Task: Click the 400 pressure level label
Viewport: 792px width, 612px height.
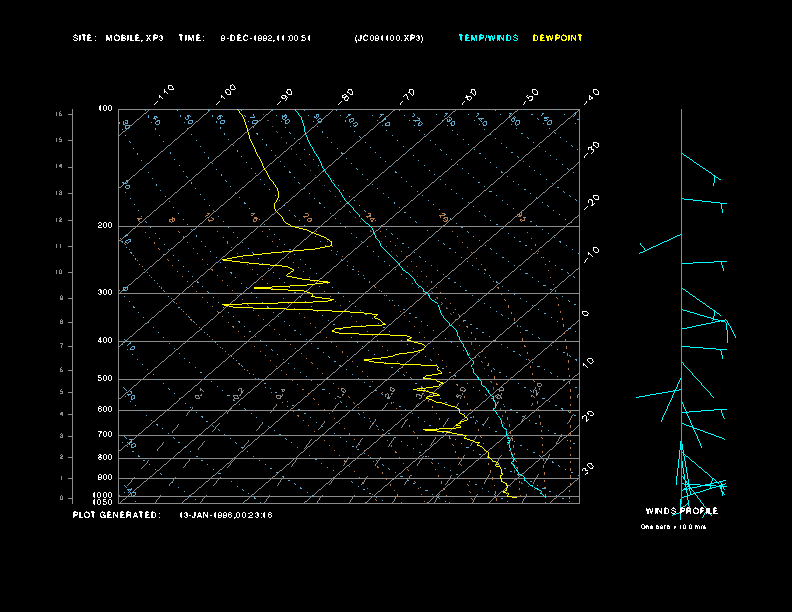Action: tap(105, 341)
